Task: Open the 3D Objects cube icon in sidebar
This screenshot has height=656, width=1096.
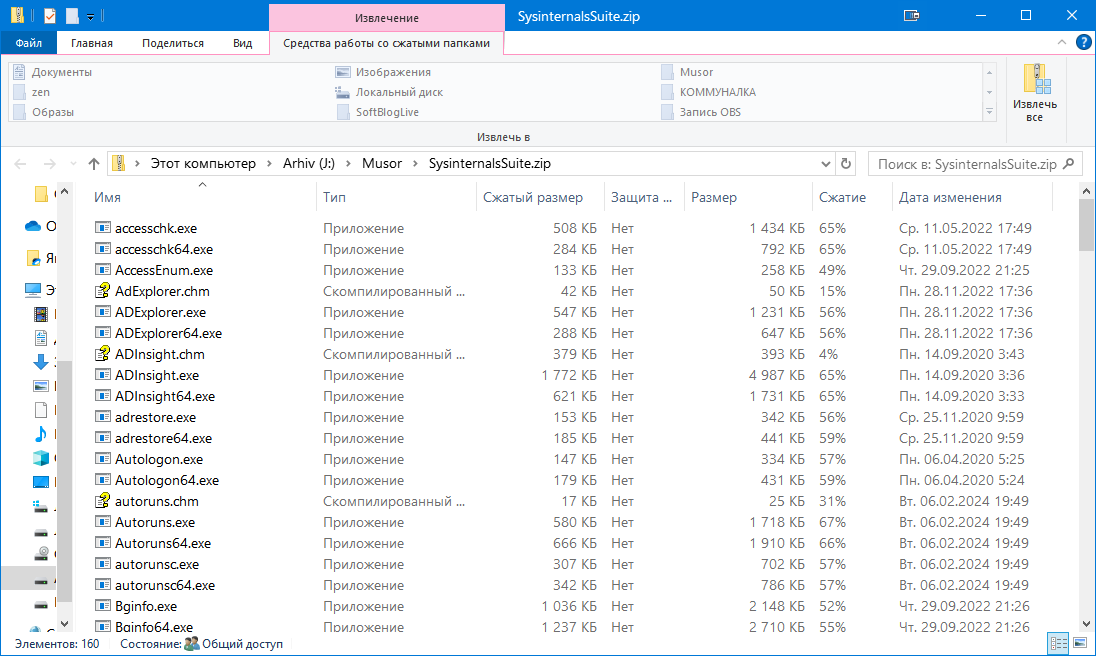Action: [x=41, y=458]
